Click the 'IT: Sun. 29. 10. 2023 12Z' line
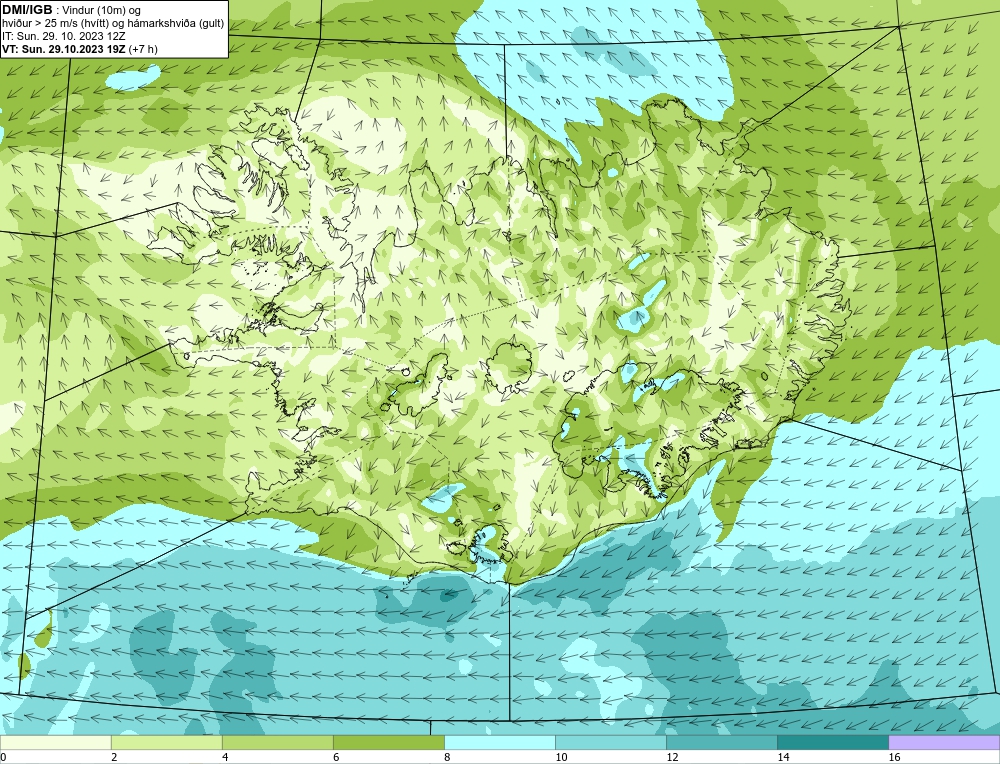The width and height of the screenshot is (1000, 764). [64, 36]
